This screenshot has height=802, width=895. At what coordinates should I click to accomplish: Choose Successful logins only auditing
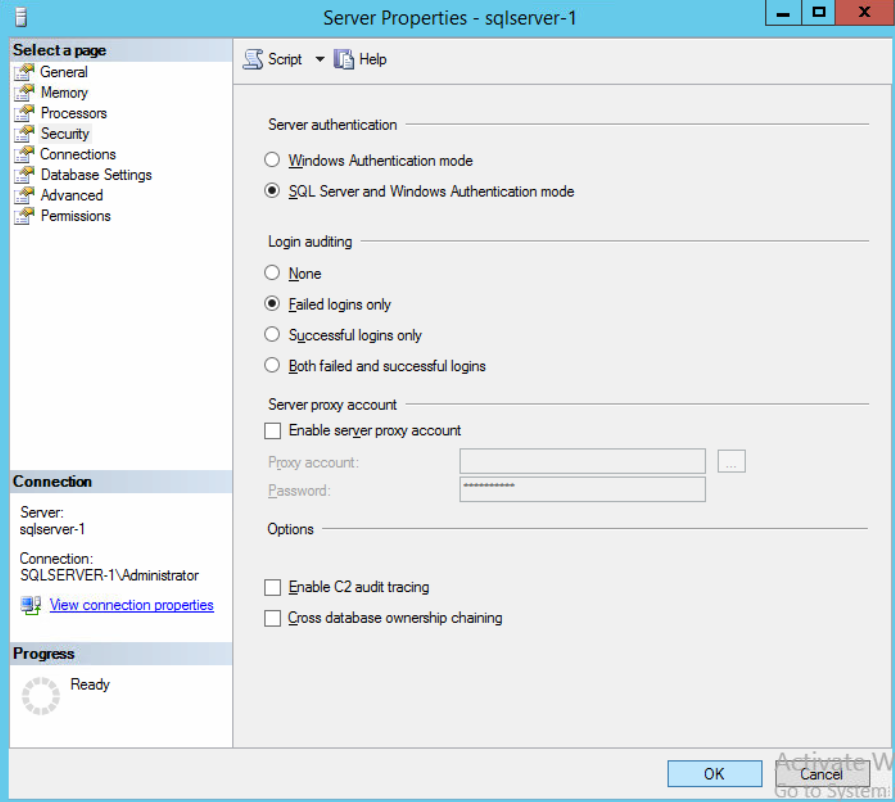[x=272, y=334]
